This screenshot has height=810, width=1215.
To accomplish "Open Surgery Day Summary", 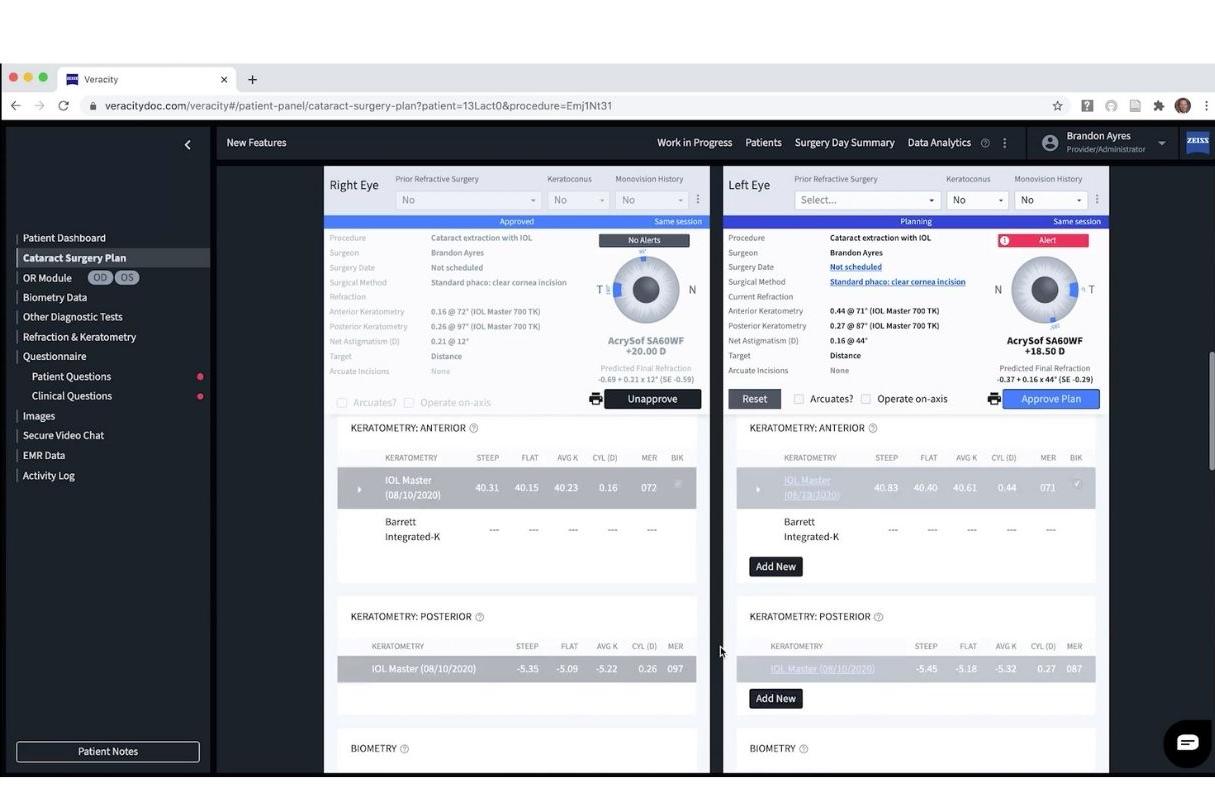I will 845,143.
